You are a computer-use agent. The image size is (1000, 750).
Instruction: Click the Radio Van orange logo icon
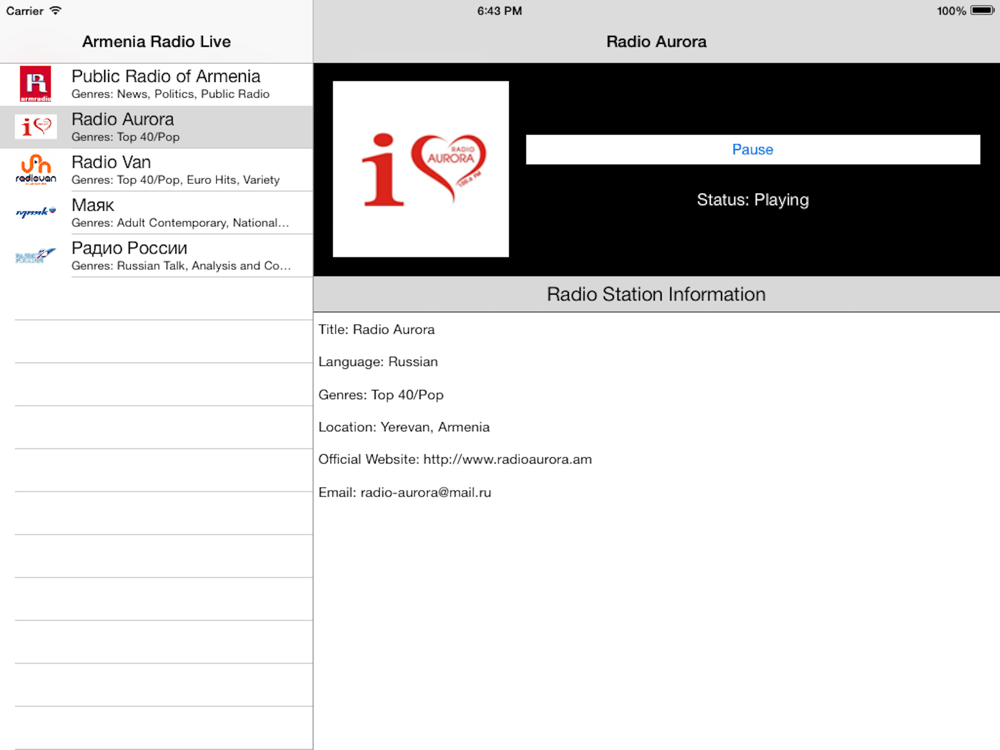tap(36, 170)
